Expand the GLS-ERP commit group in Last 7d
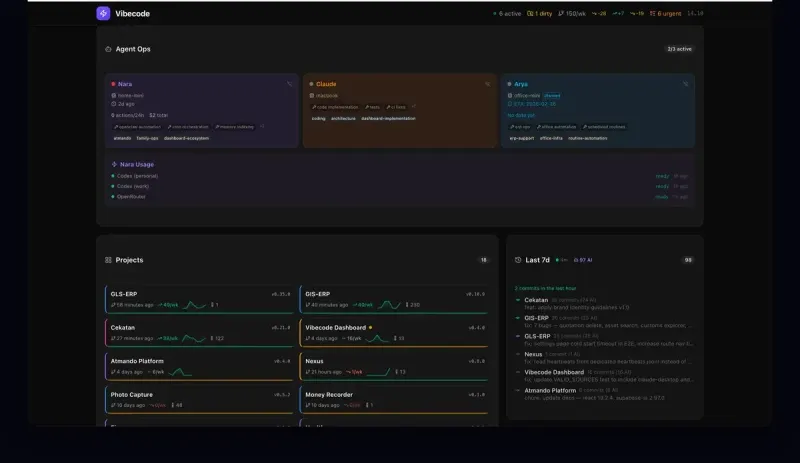The height and width of the screenshot is (463, 800). tap(518, 336)
